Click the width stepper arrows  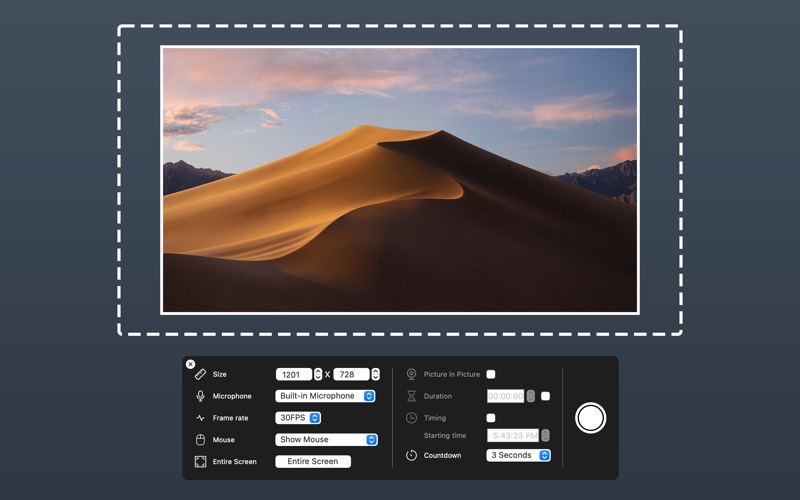coord(318,374)
